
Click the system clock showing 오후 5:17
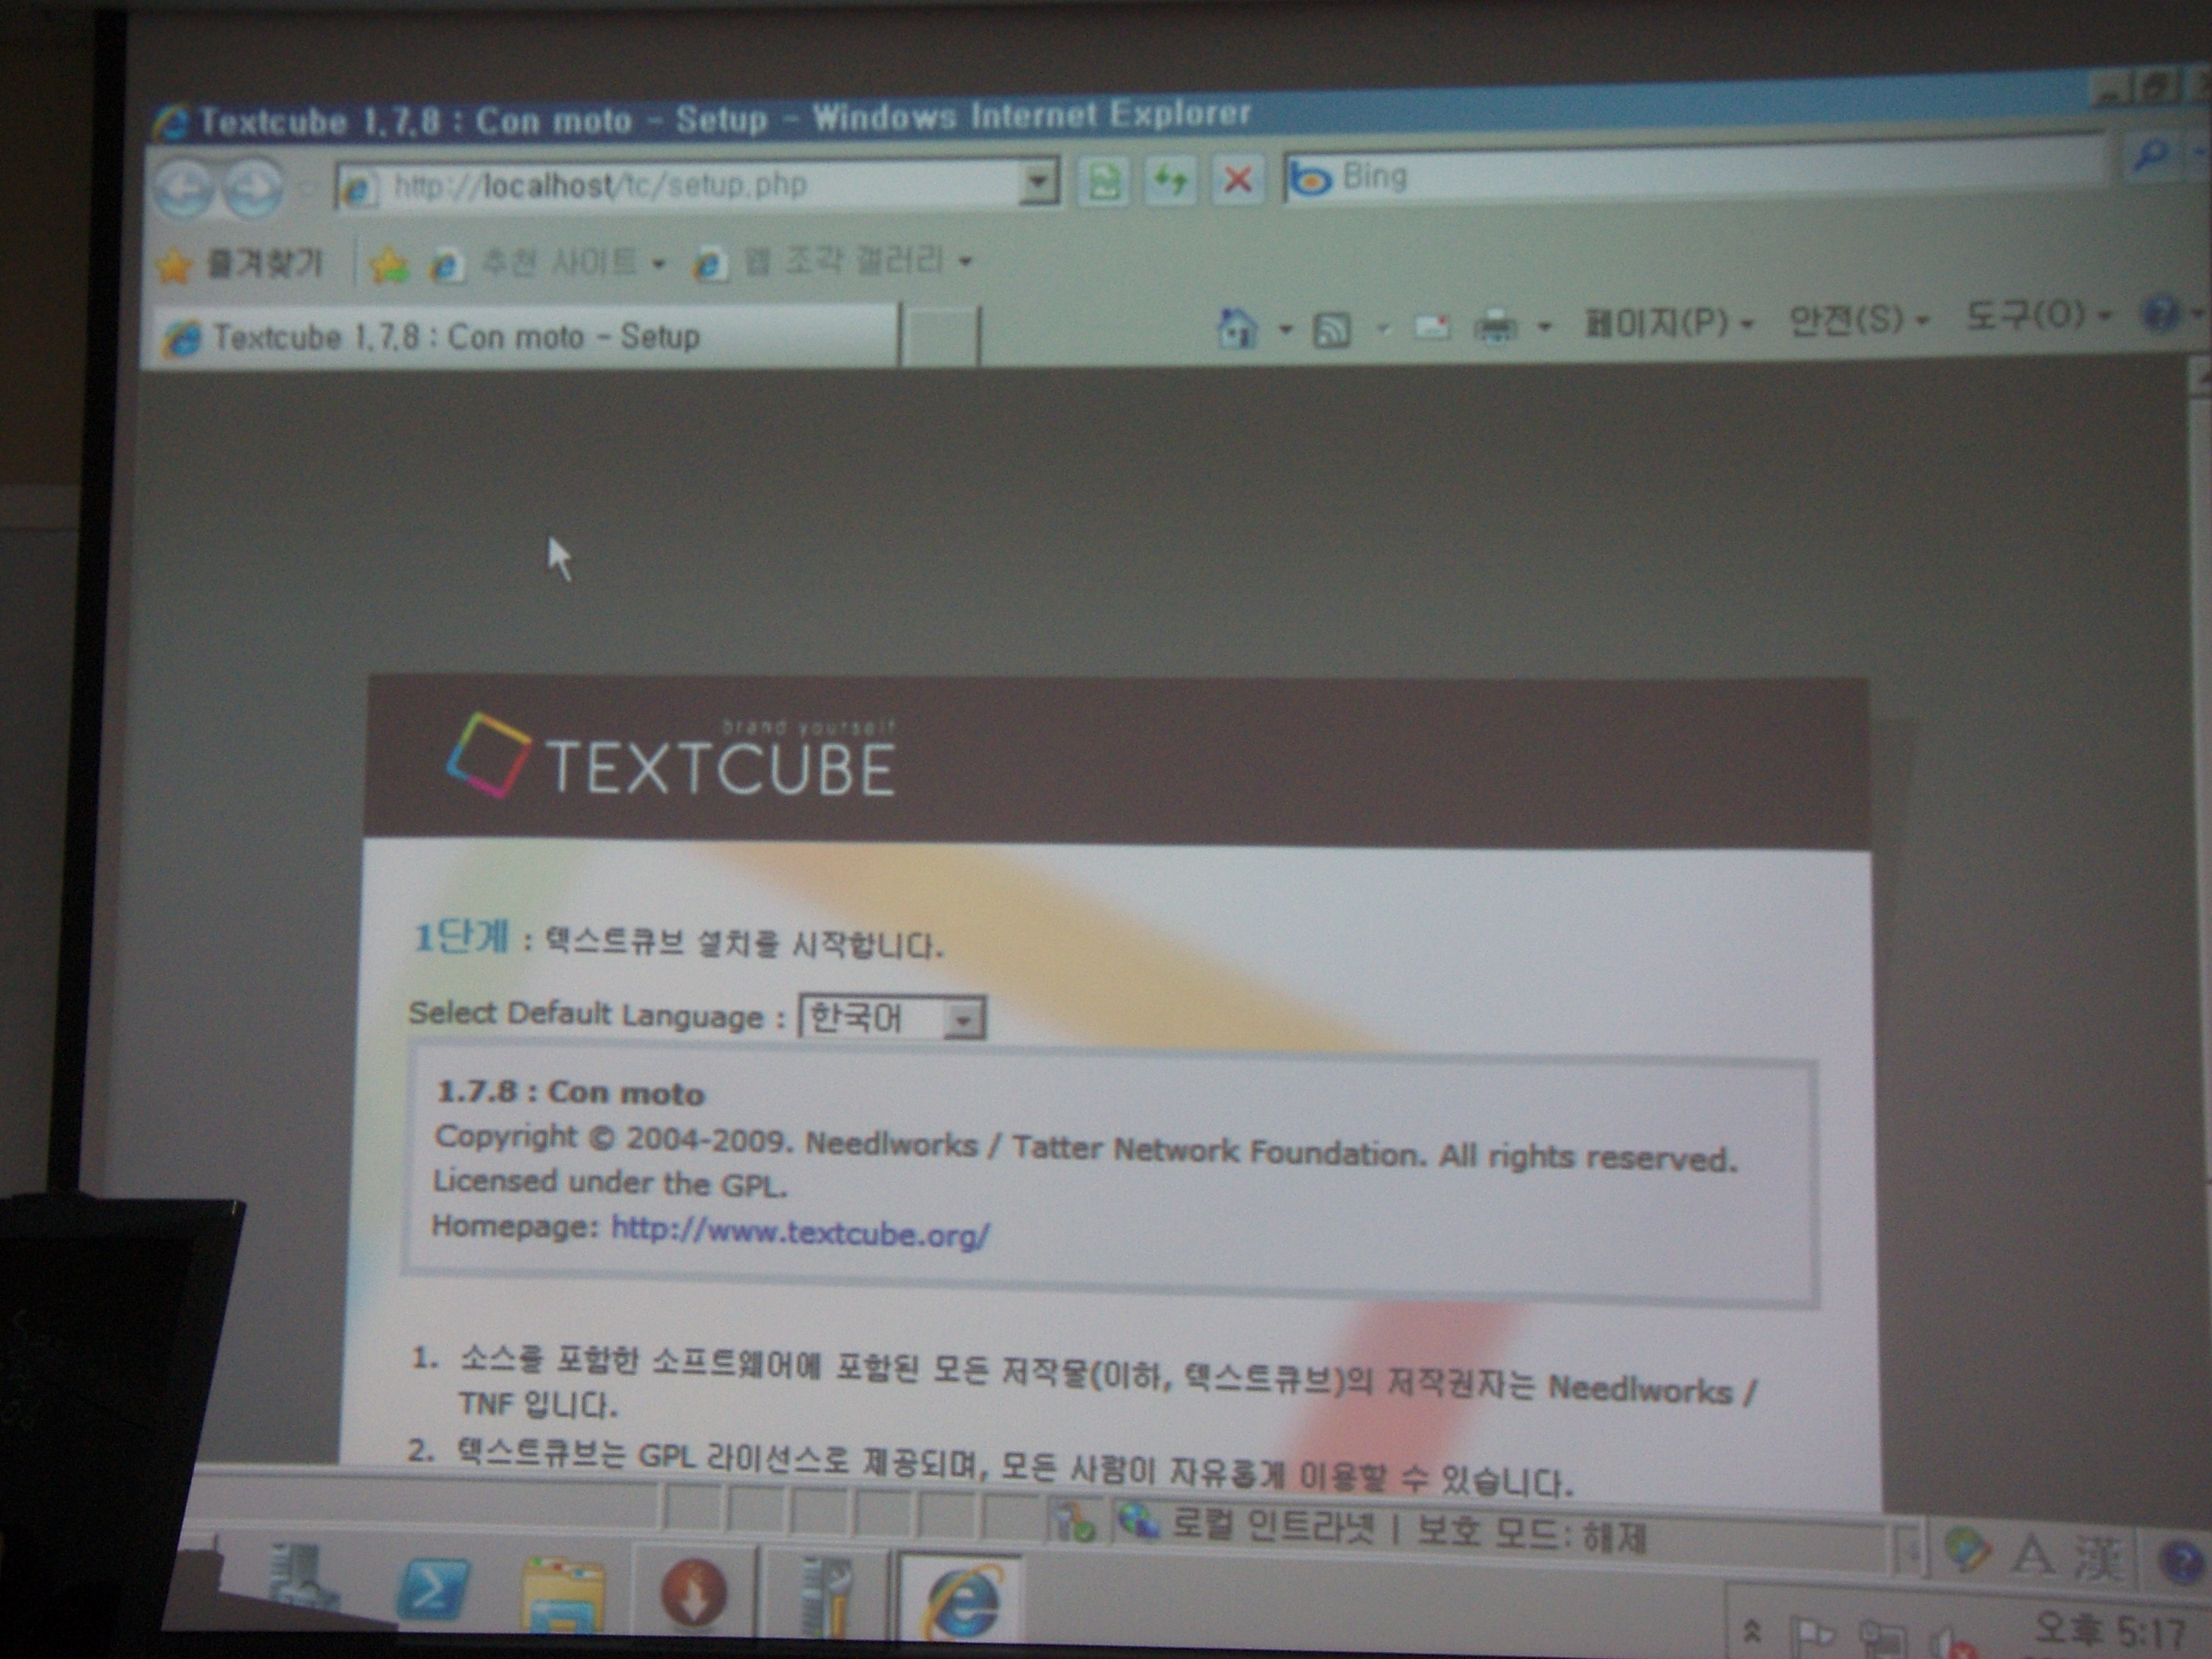[x=2110, y=1632]
